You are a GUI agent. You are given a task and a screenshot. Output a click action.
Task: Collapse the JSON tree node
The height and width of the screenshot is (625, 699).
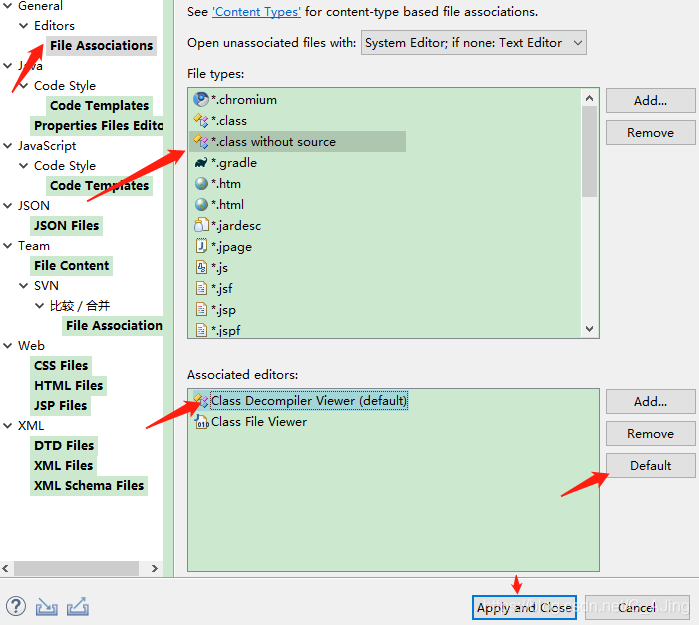[8, 206]
